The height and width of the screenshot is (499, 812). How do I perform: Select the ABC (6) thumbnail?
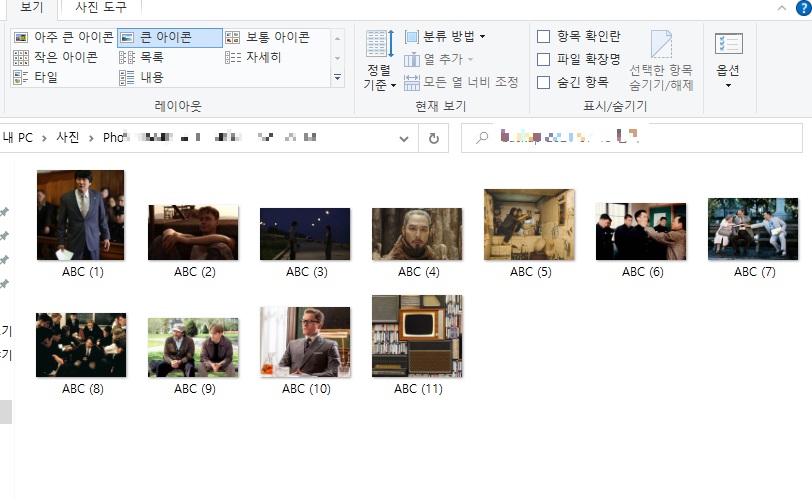point(641,231)
